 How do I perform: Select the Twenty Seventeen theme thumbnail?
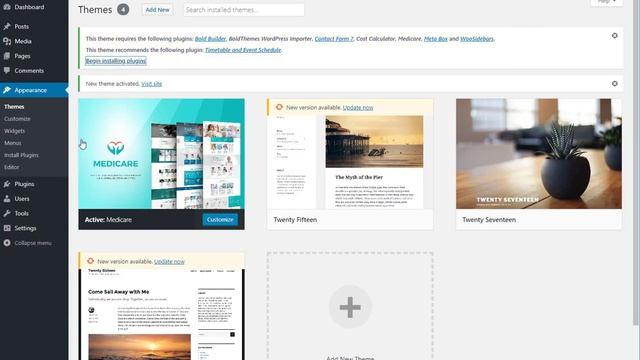[x=539, y=154]
